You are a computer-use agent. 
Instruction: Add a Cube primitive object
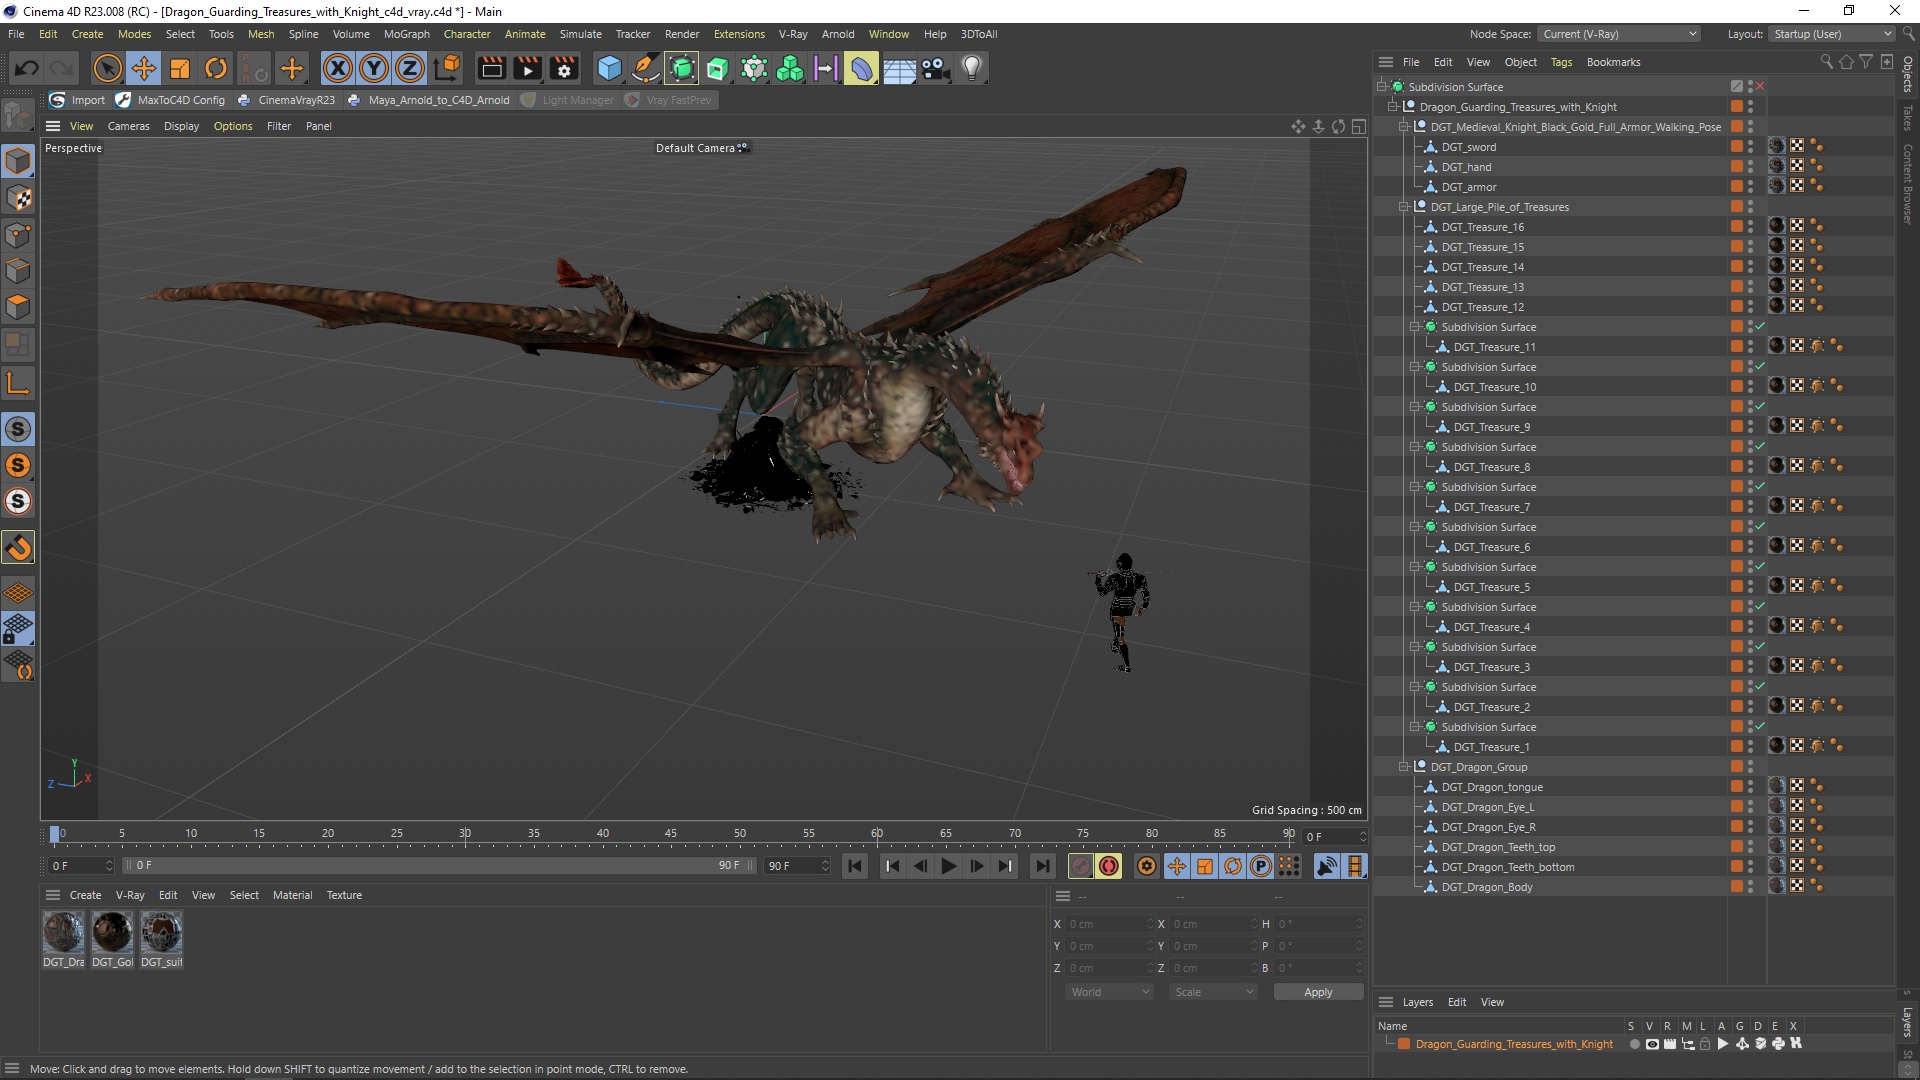click(x=609, y=68)
